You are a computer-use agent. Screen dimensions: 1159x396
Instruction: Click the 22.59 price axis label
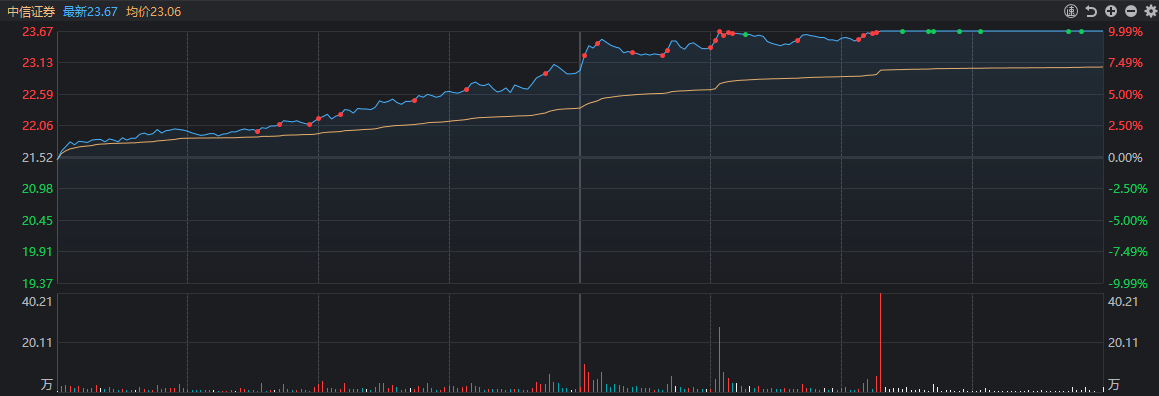[x=38, y=95]
